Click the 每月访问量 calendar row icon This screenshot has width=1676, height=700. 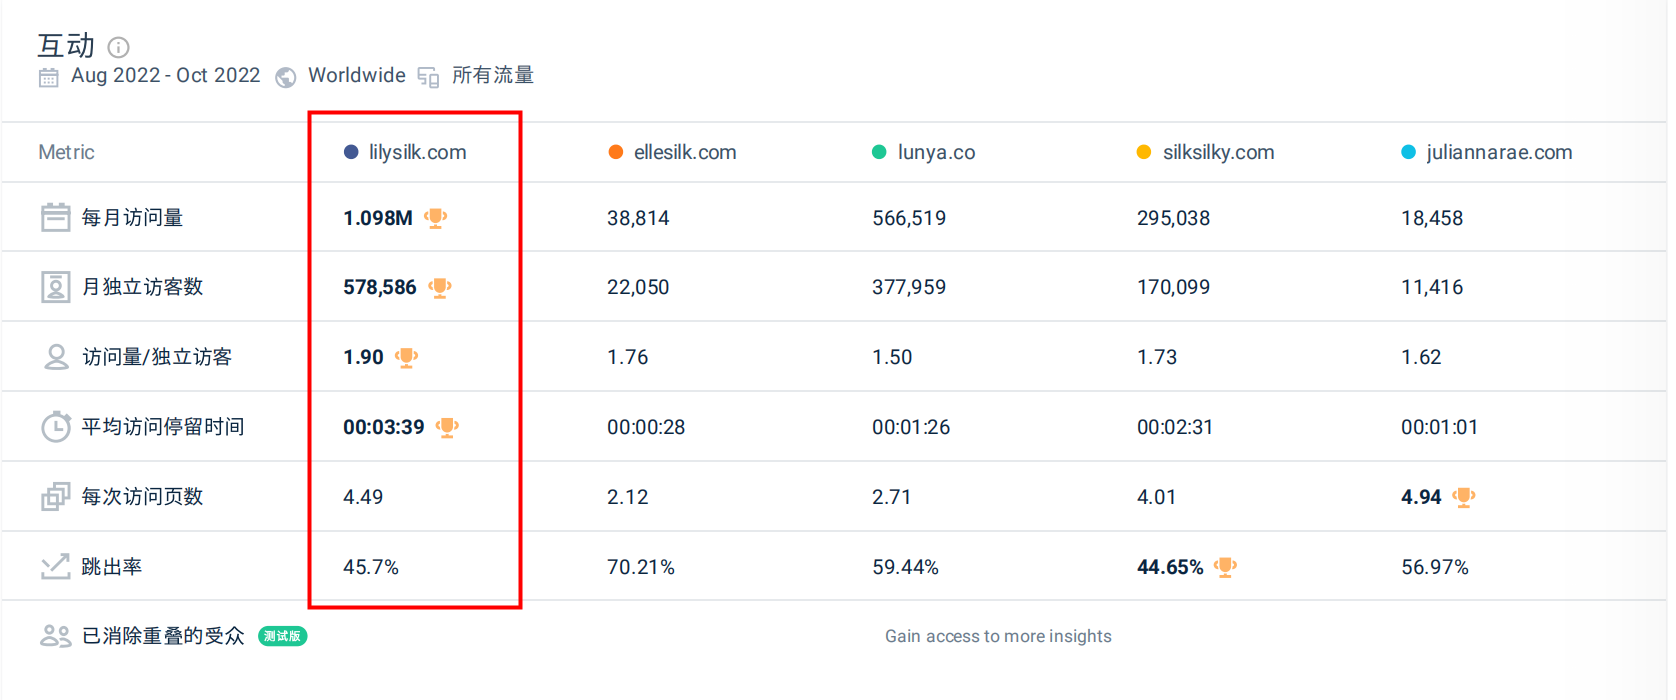(55, 217)
